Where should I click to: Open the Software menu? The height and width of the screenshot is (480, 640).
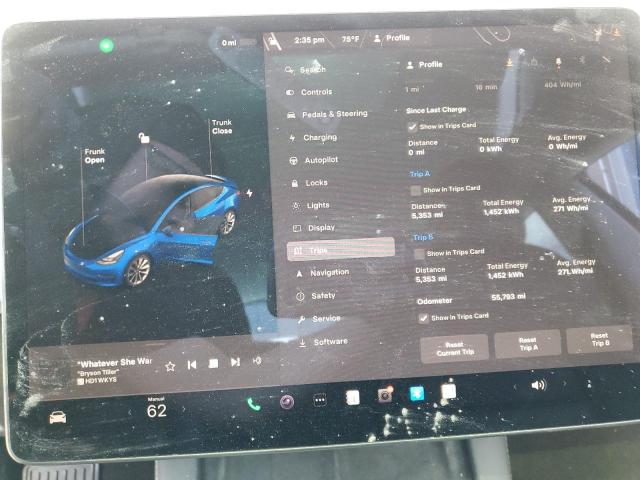[x=323, y=342]
